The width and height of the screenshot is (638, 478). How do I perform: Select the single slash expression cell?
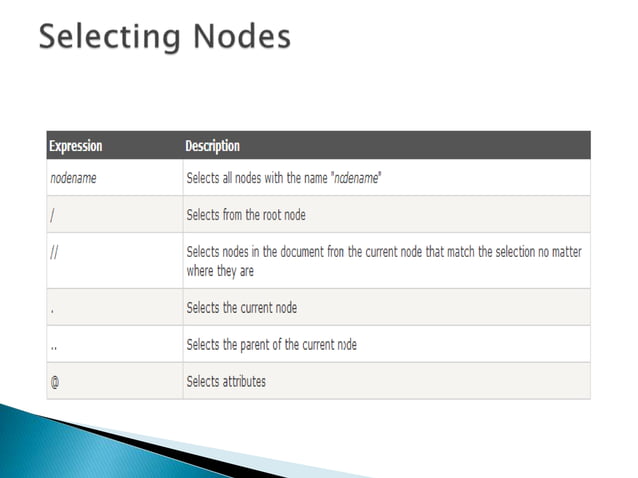click(x=52, y=215)
